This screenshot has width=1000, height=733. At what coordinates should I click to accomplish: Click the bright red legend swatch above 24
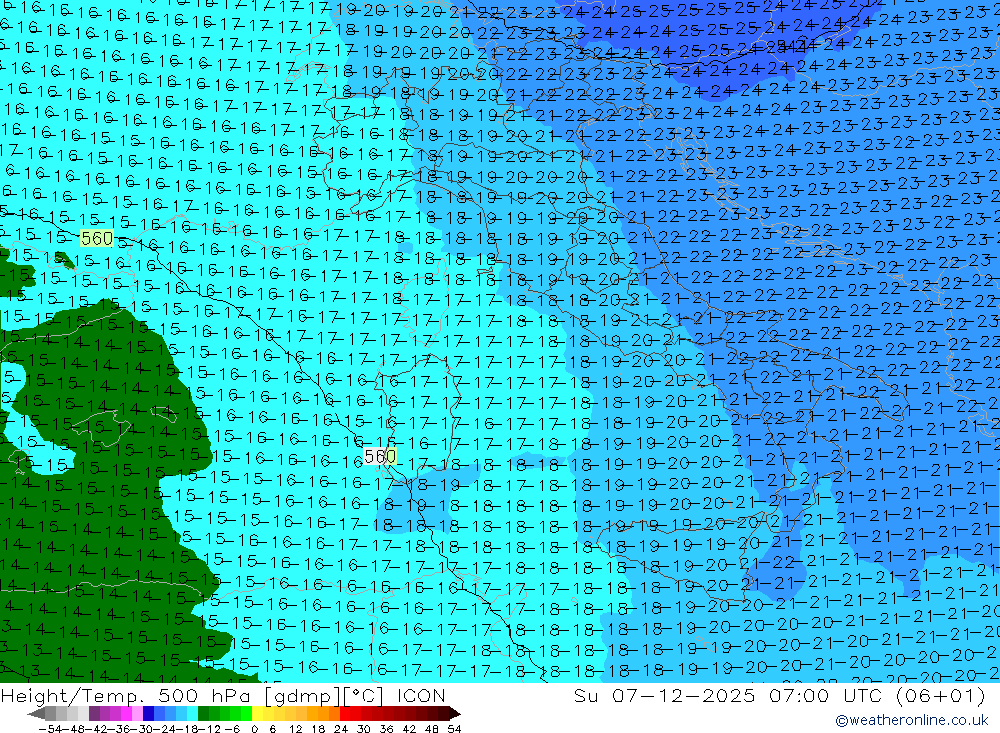[345, 713]
